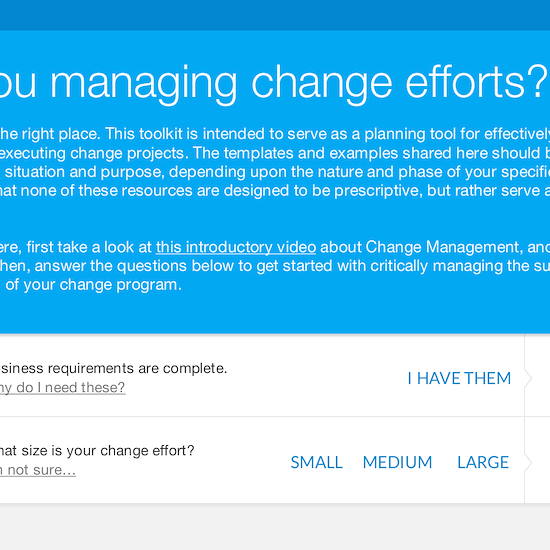Choose LARGE as the change effort size
Screen dimensions: 550x550
coord(483,462)
